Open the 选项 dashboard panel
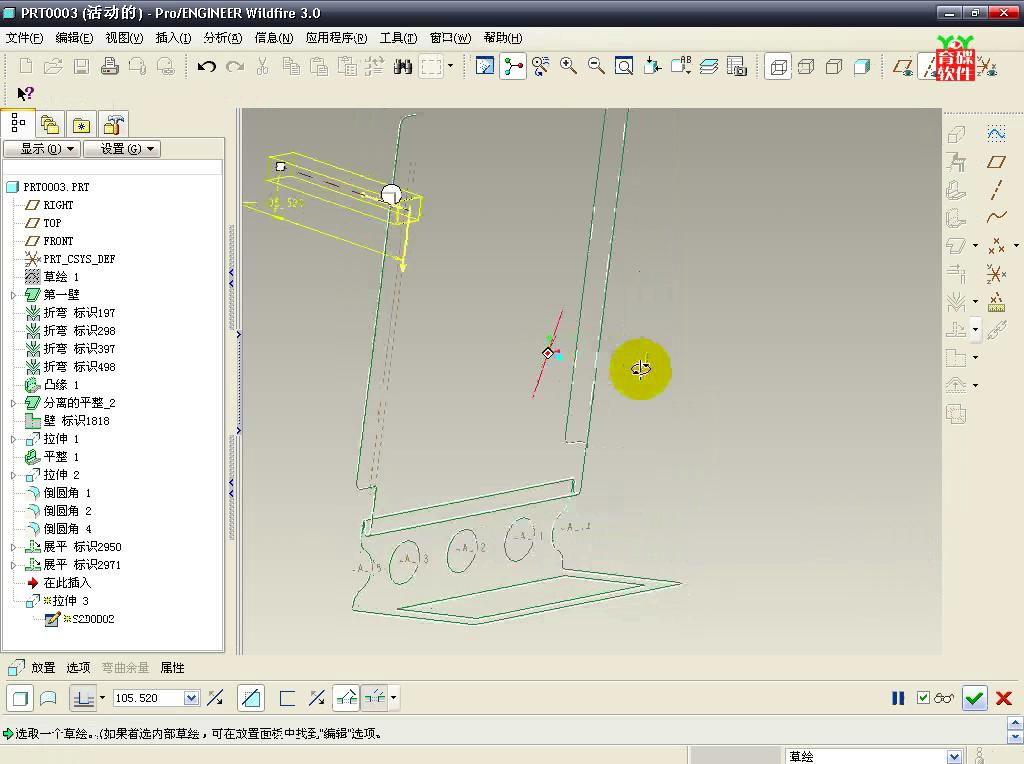 [78, 667]
